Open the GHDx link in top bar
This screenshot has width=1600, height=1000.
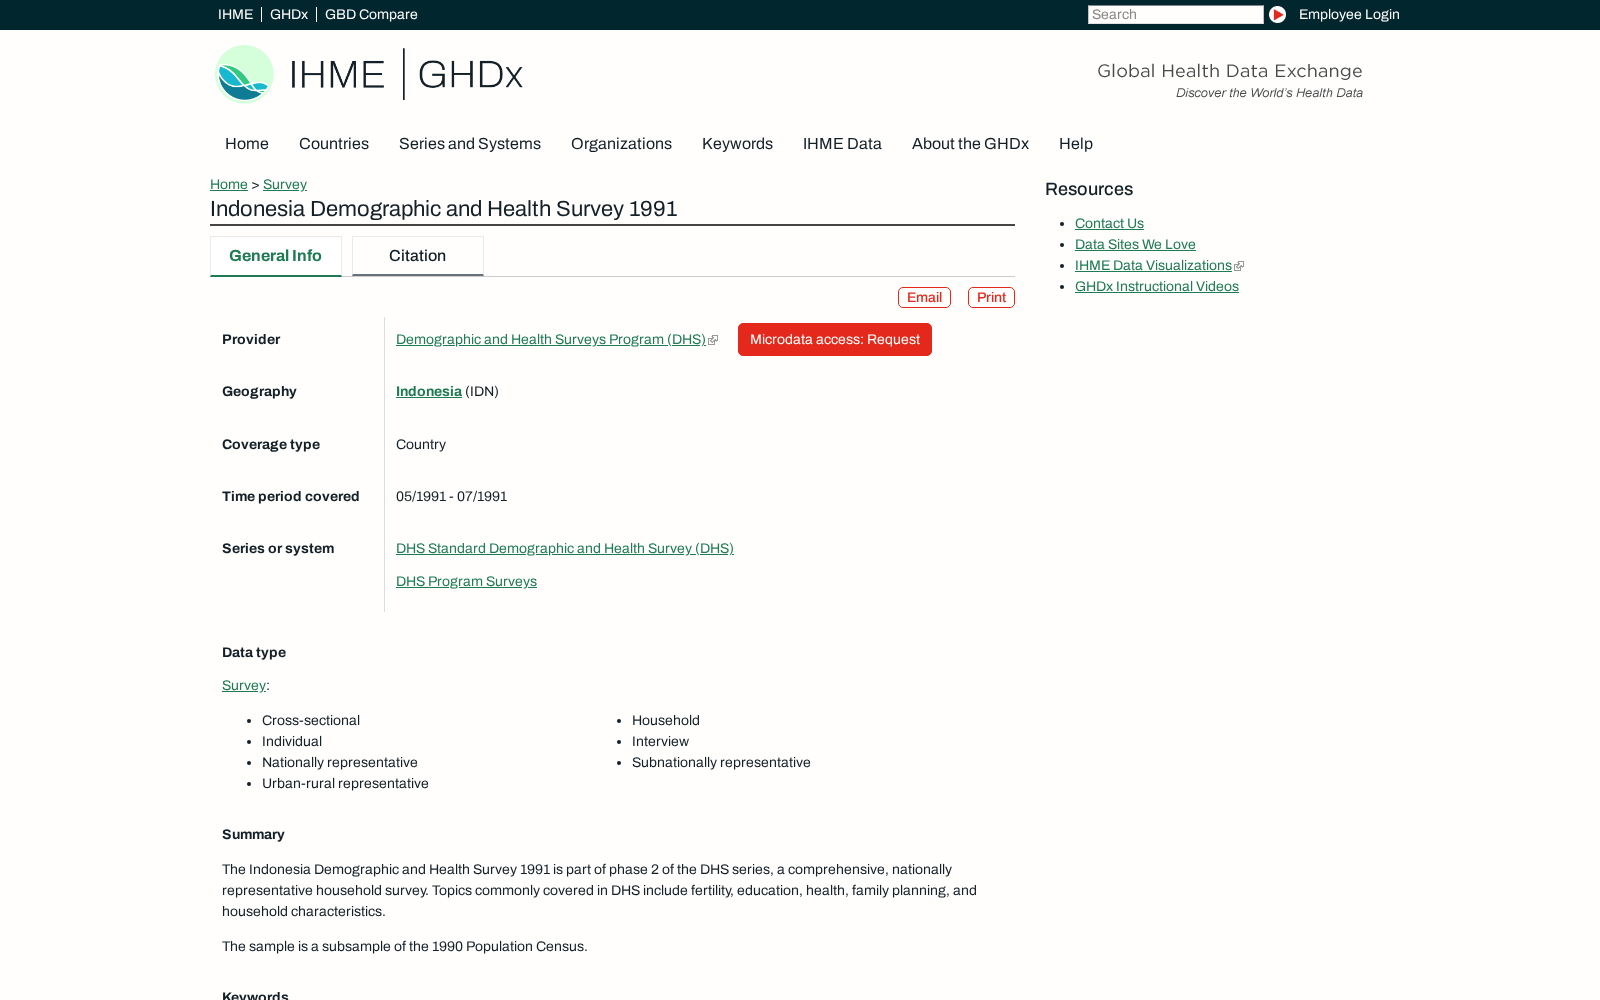289,14
